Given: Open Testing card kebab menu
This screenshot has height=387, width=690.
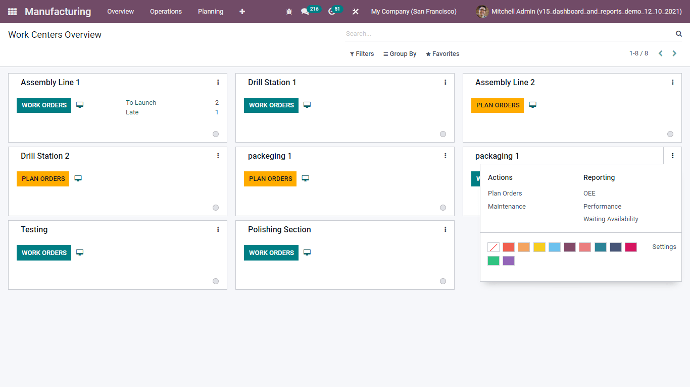Looking at the screenshot, I should tap(218, 229).
